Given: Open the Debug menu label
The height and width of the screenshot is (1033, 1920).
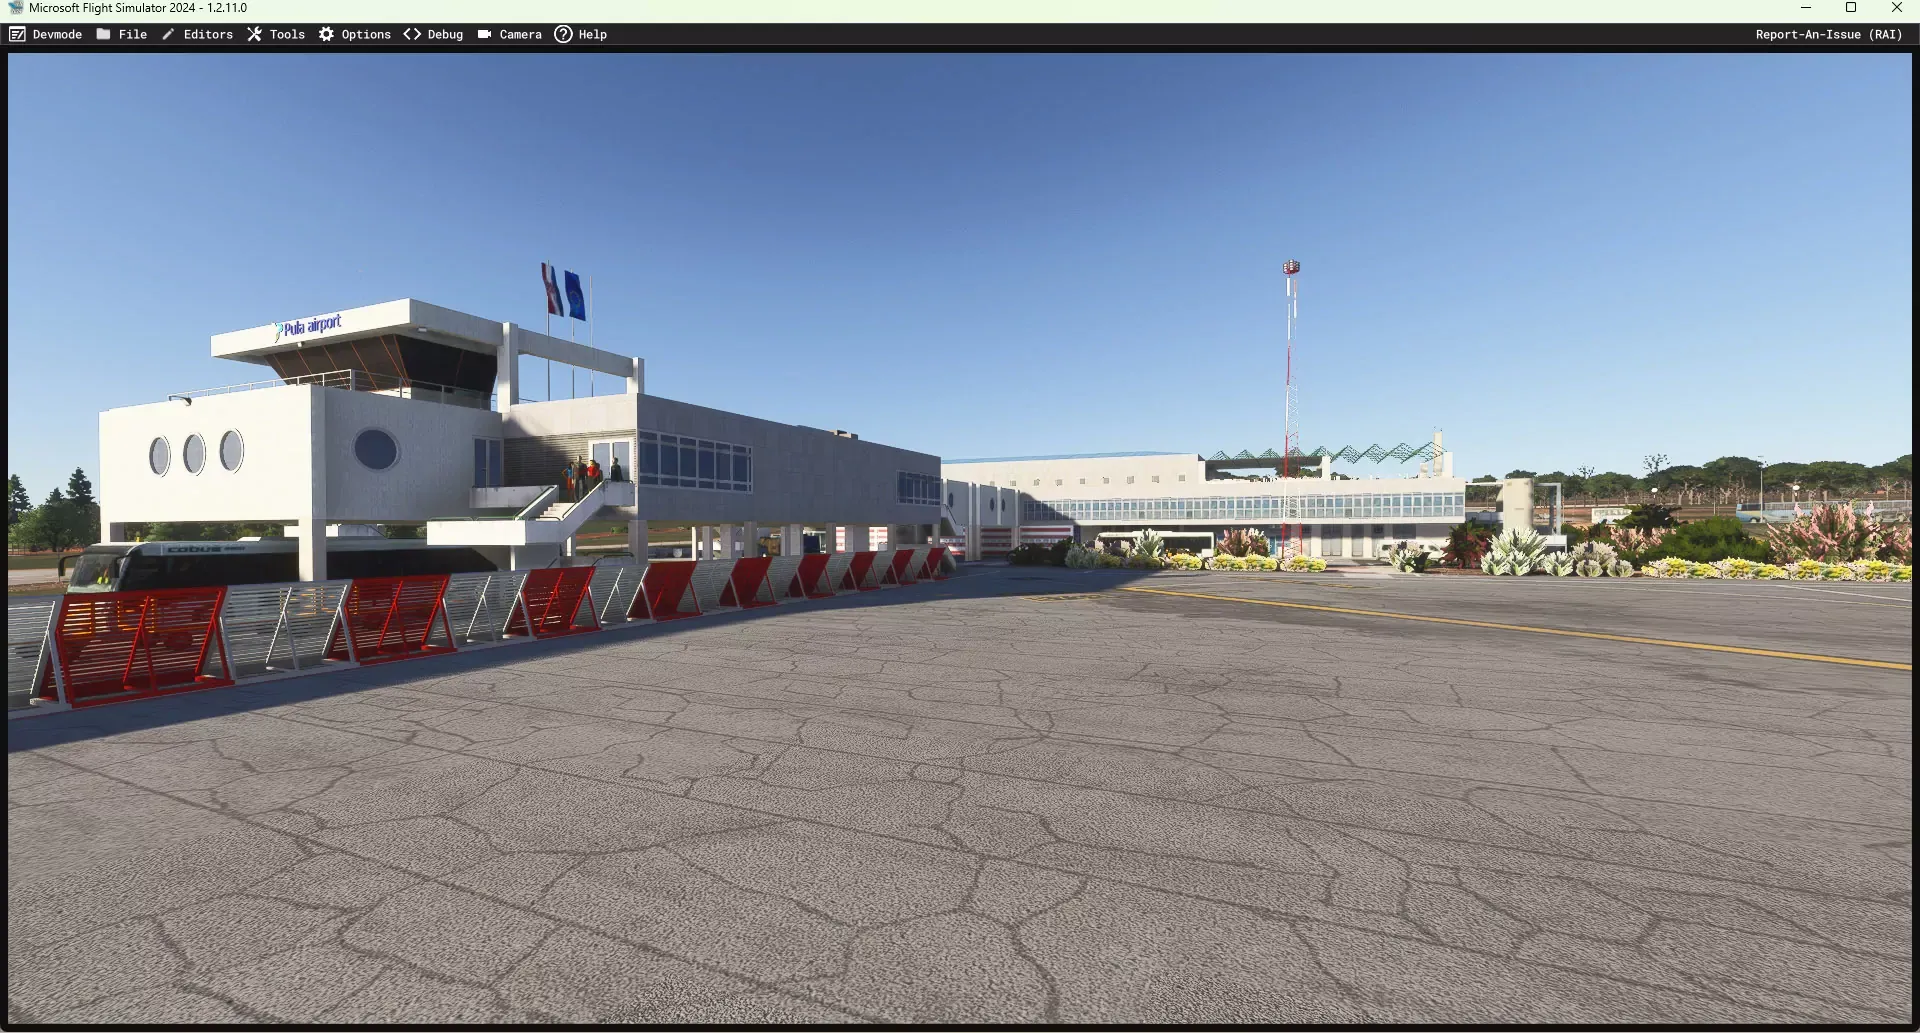Looking at the screenshot, I should [445, 34].
